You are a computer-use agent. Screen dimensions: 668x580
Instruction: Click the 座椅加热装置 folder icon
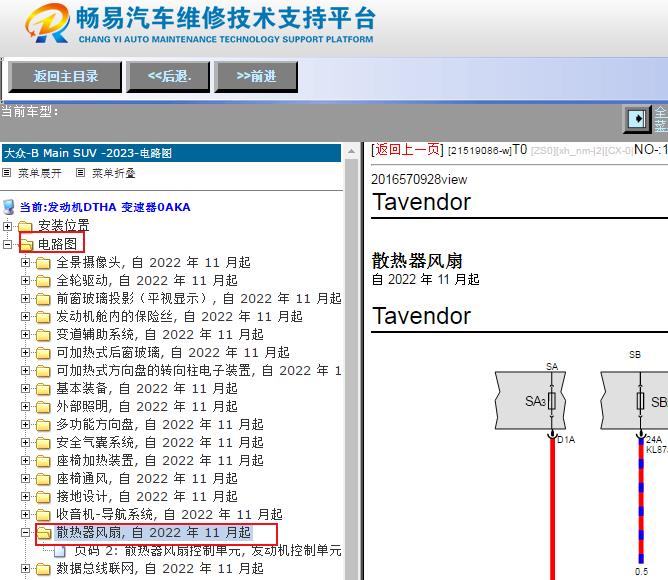click(43, 461)
